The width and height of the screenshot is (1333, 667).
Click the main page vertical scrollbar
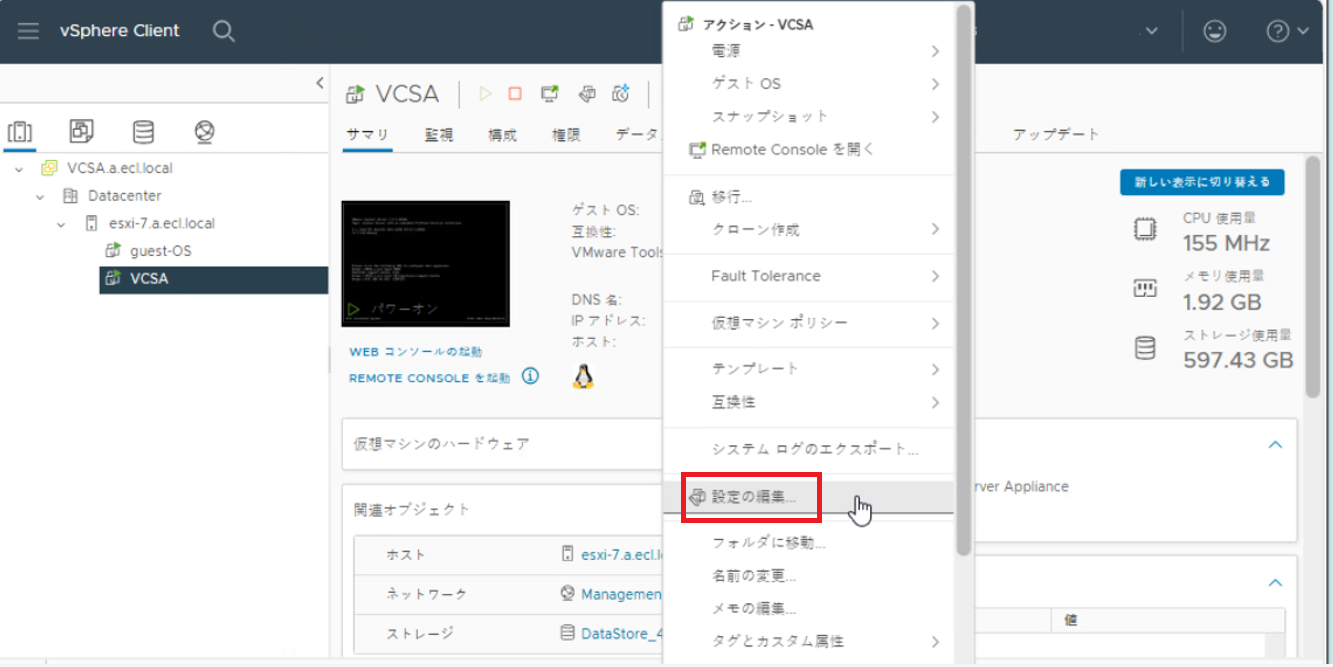click(1313, 277)
